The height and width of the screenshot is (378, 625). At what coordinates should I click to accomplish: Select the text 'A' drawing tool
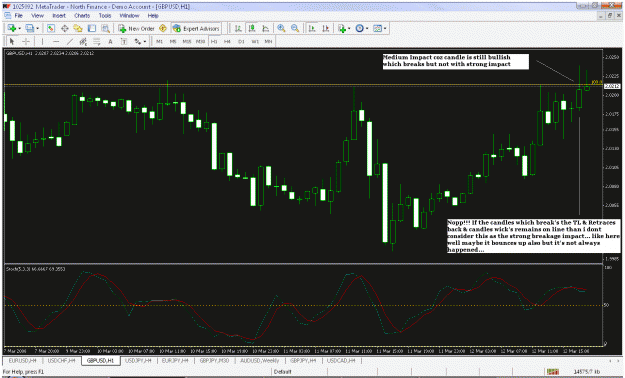[110, 41]
